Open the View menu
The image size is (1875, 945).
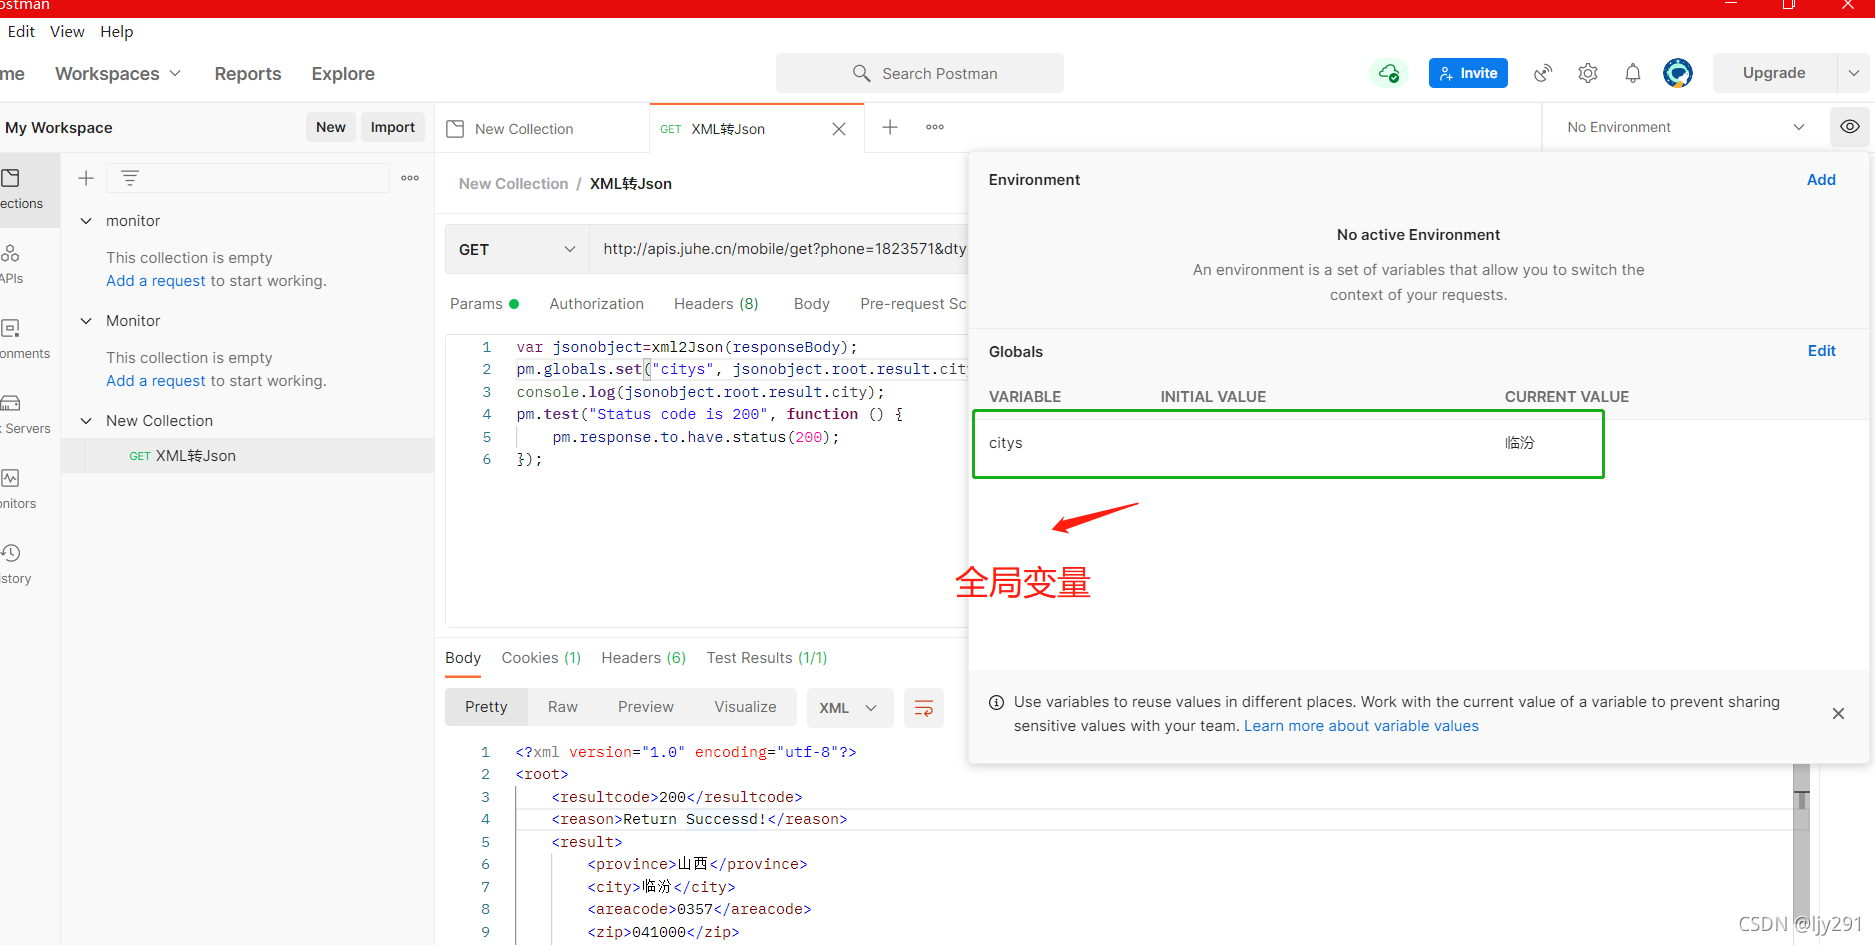click(x=66, y=31)
